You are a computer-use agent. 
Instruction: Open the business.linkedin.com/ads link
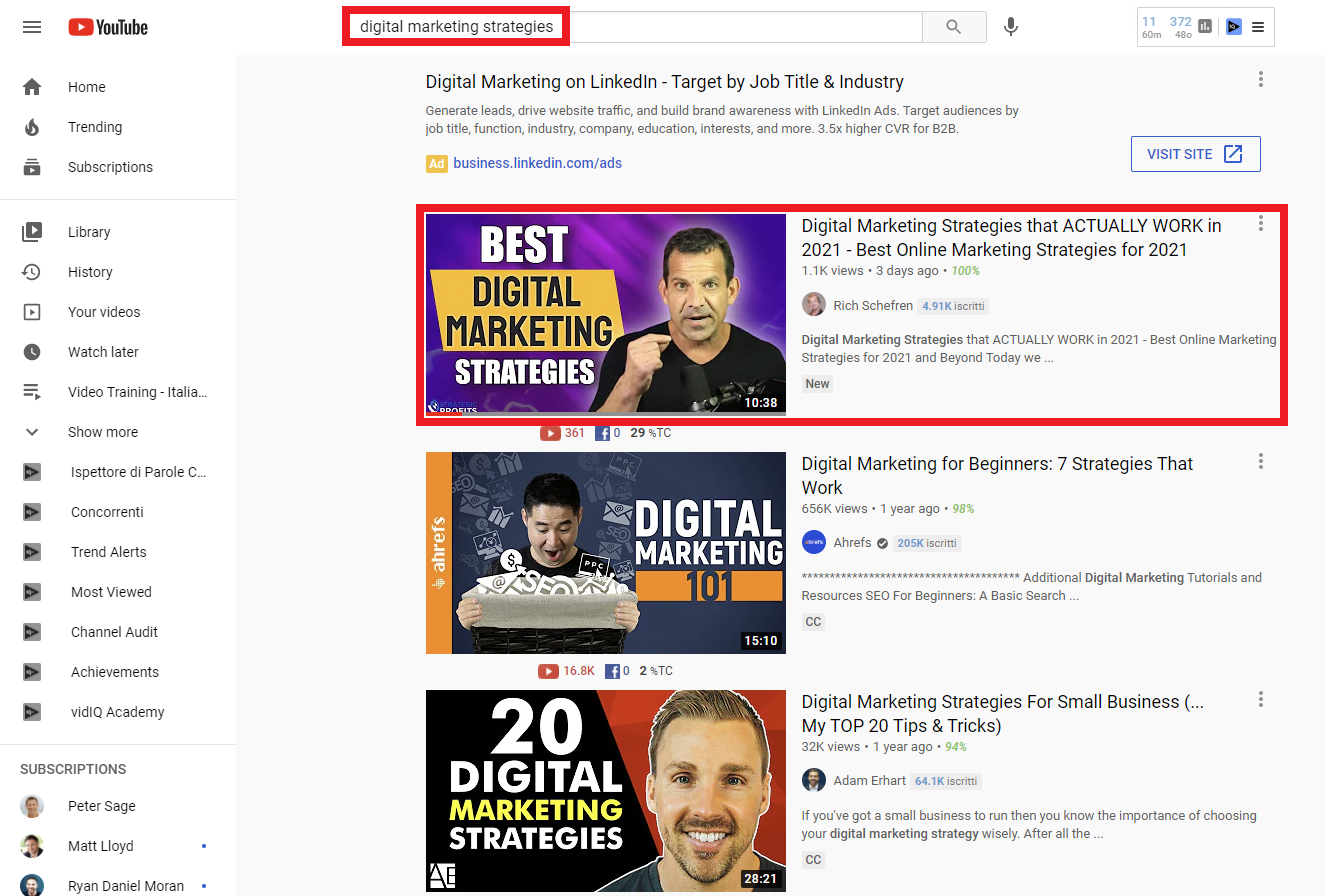click(537, 163)
